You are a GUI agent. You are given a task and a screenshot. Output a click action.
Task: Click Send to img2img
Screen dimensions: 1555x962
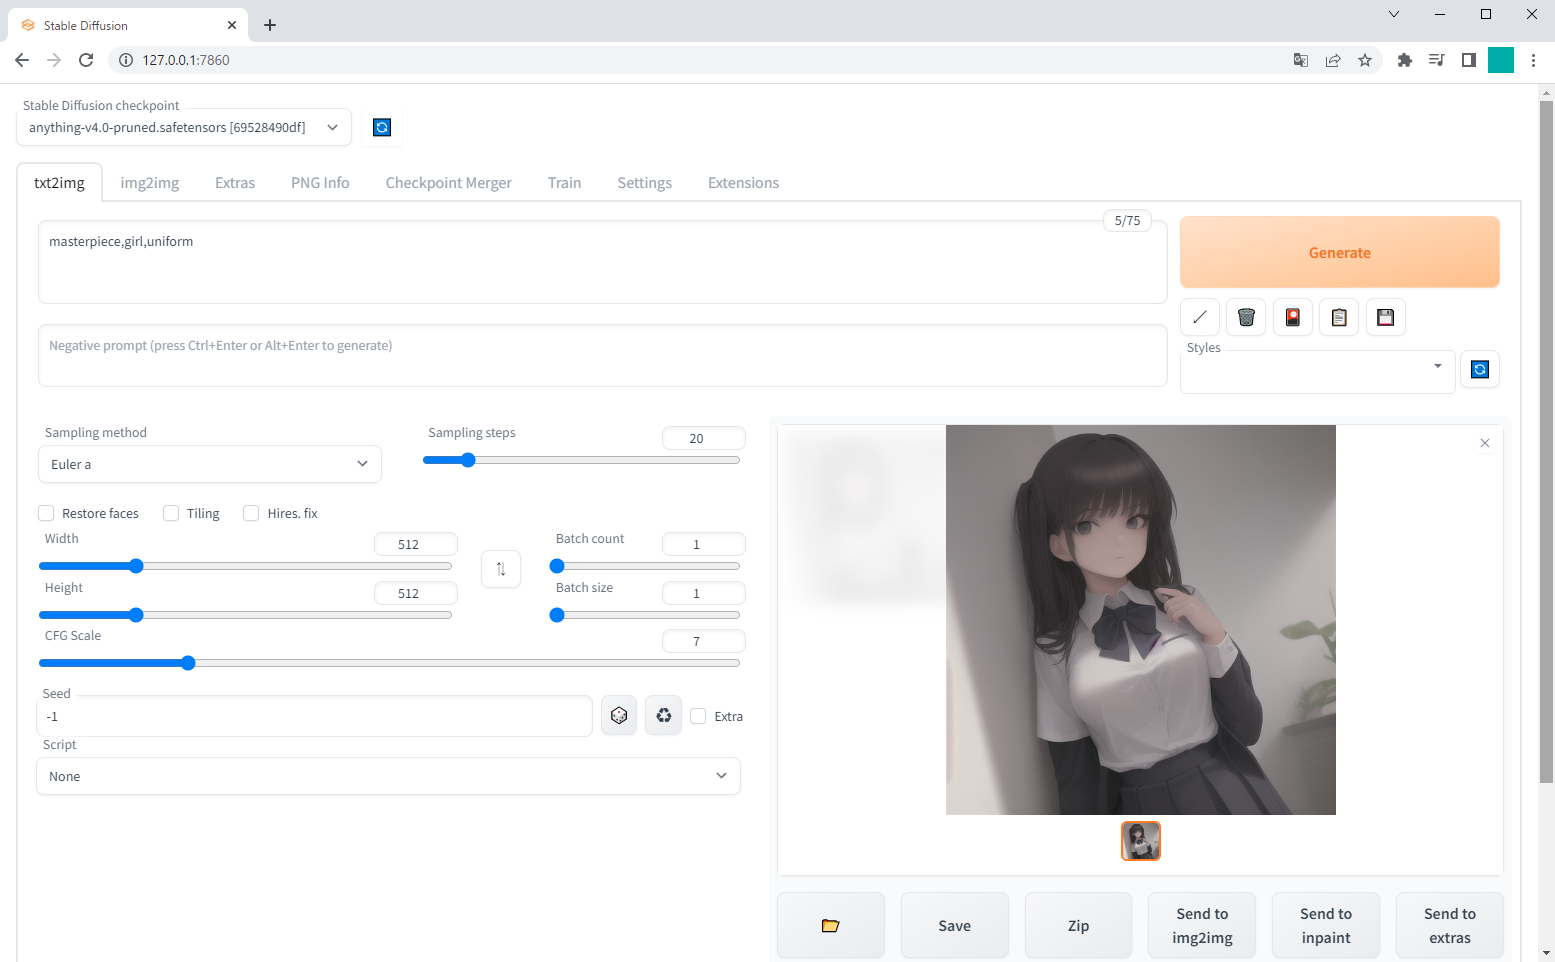(x=1202, y=926)
